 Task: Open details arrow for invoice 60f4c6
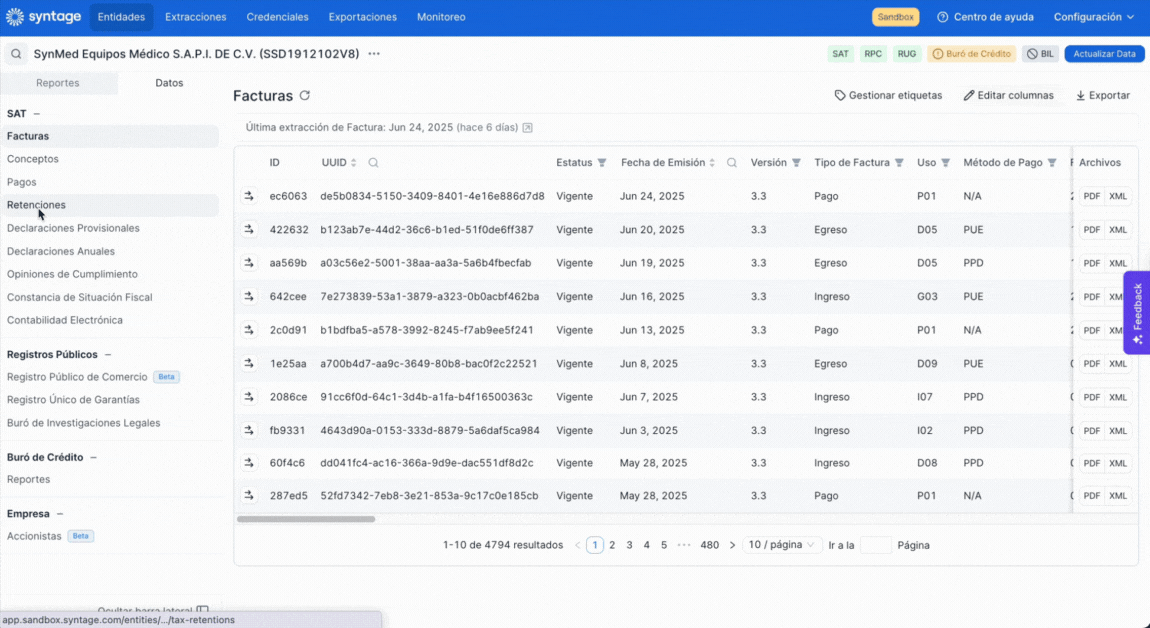pyautogui.click(x=249, y=463)
